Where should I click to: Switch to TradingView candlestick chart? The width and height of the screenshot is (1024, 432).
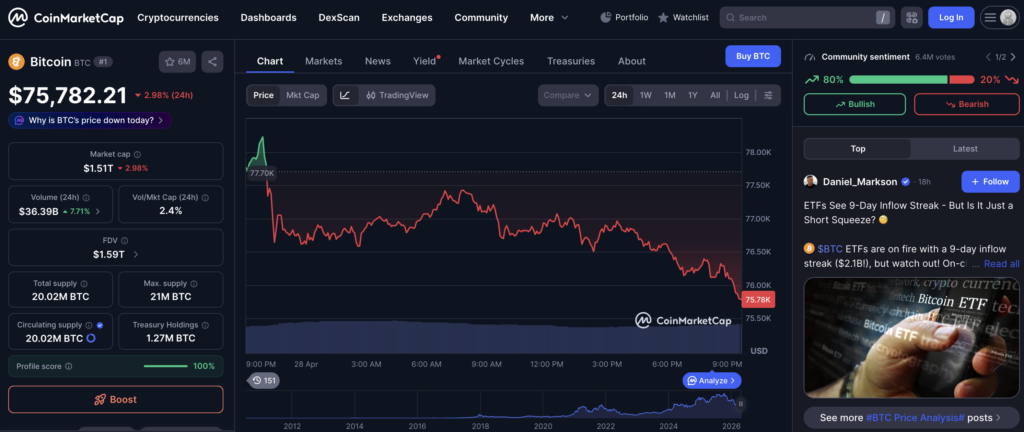[x=398, y=95]
